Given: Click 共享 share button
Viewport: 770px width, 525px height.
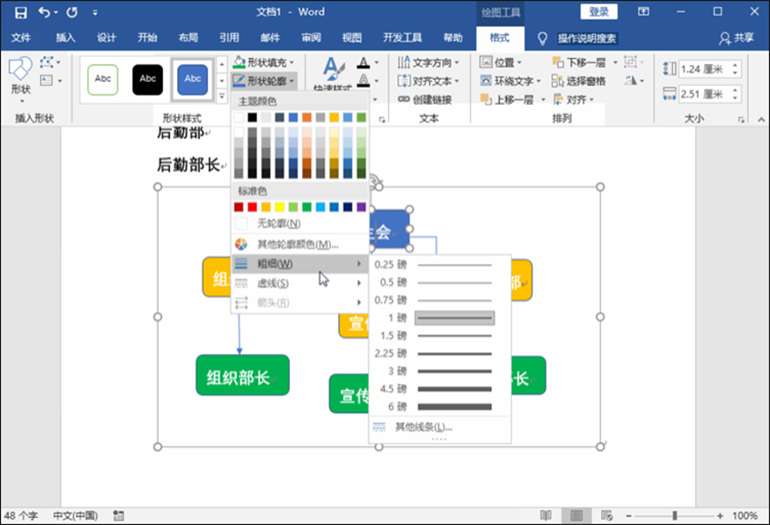Looking at the screenshot, I should click(736, 38).
